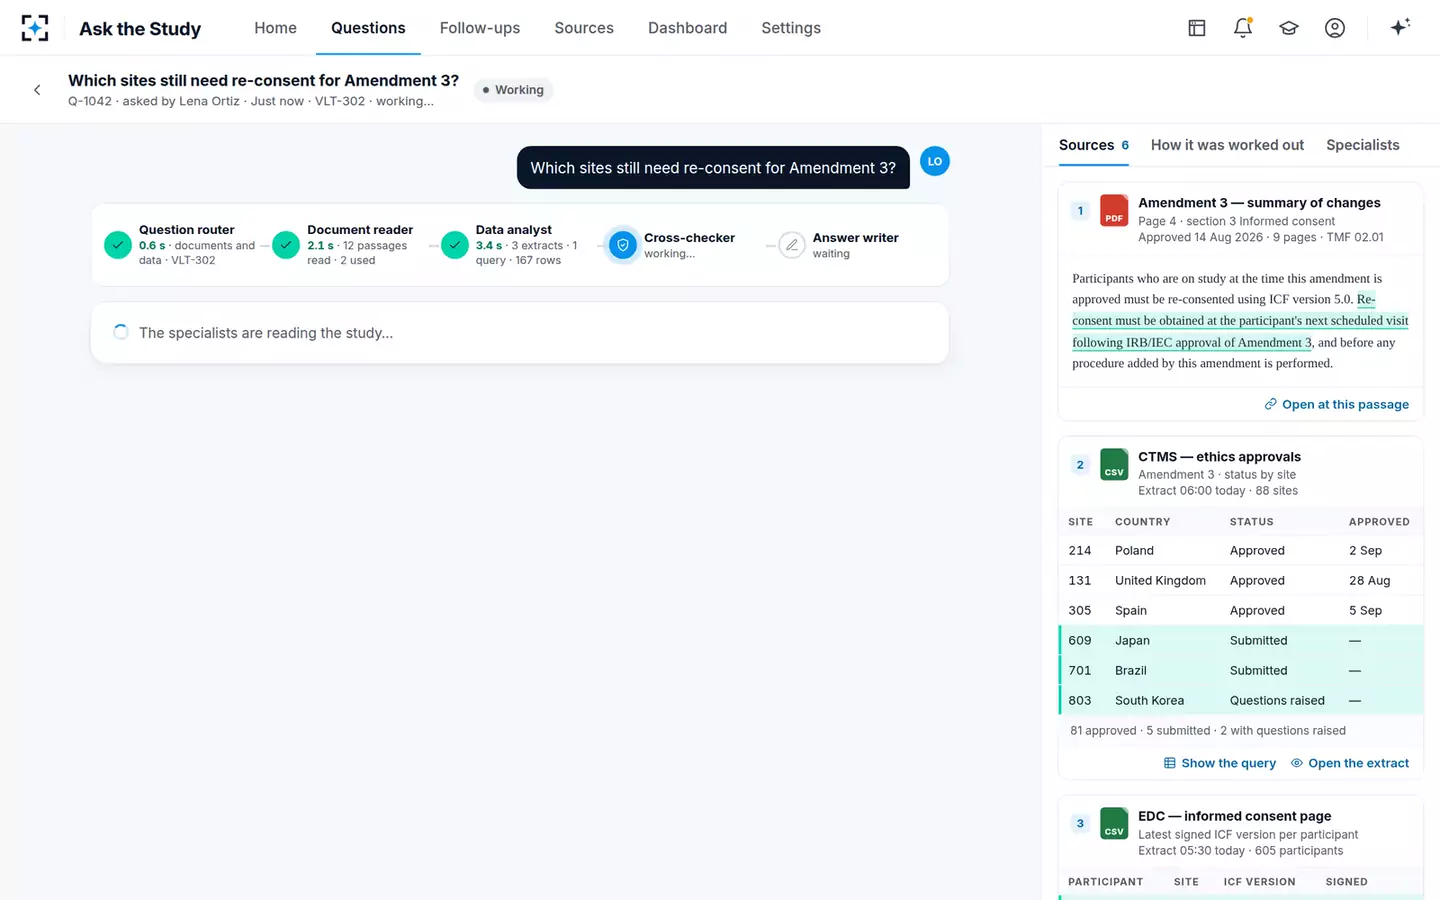This screenshot has width=1440, height=900.
Task: Click the Data analyst check icon
Action: pyautogui.click(x=455, y=245)
